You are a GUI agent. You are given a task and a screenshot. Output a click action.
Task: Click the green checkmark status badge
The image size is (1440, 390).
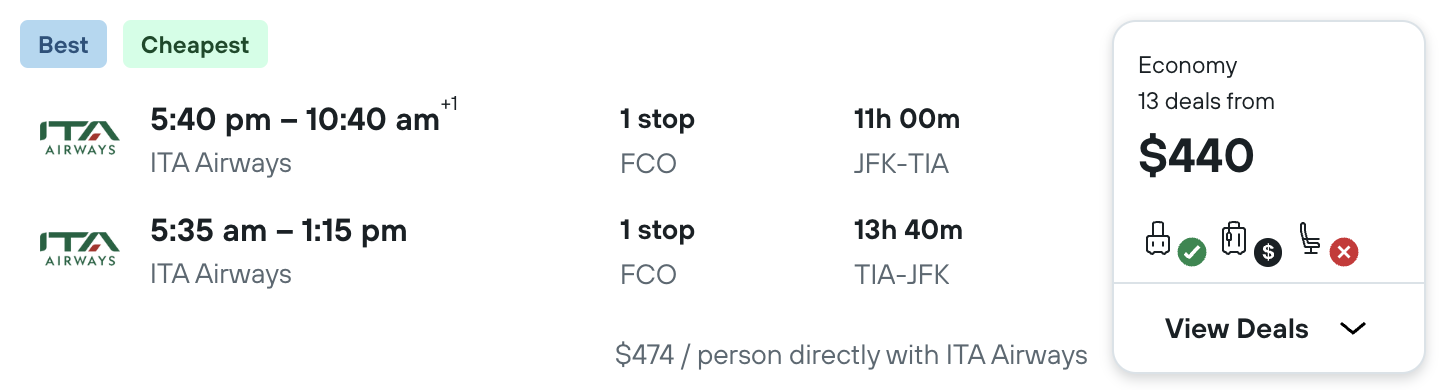tap(1191, 252)
